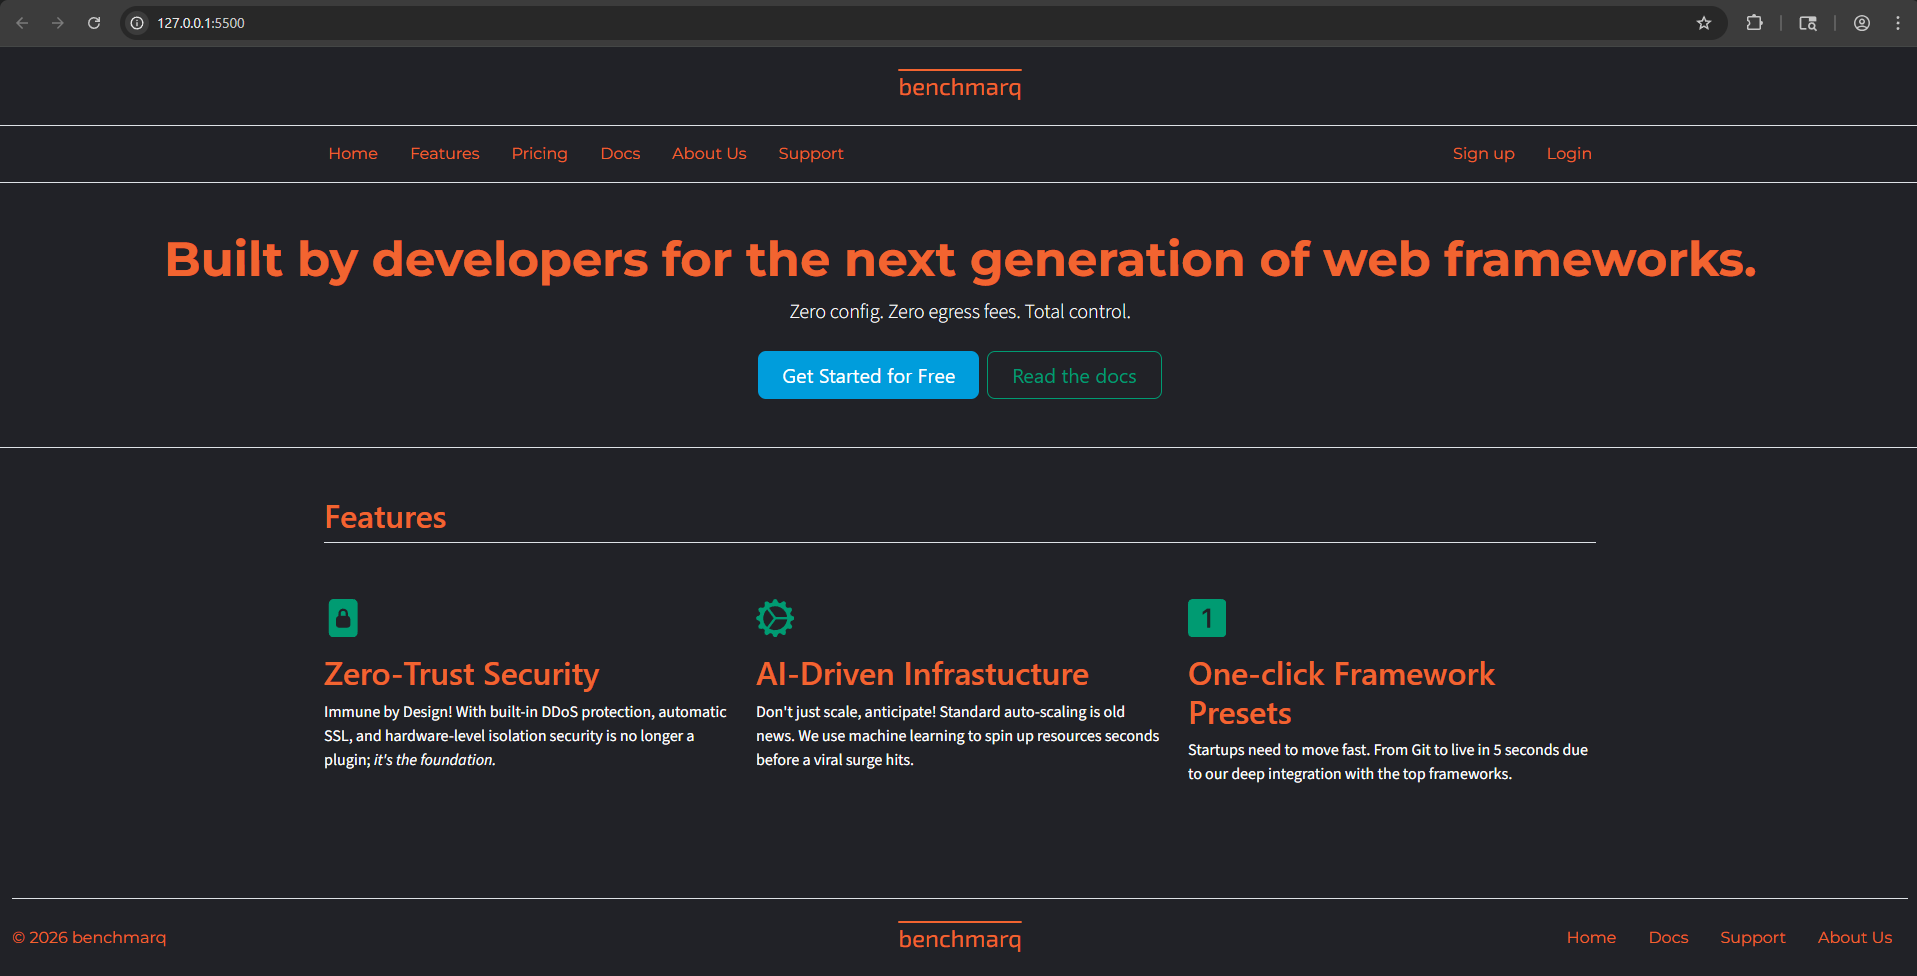1917x976 pixels.
Task: Click the footer About Us link
Action: point(1855,937)
